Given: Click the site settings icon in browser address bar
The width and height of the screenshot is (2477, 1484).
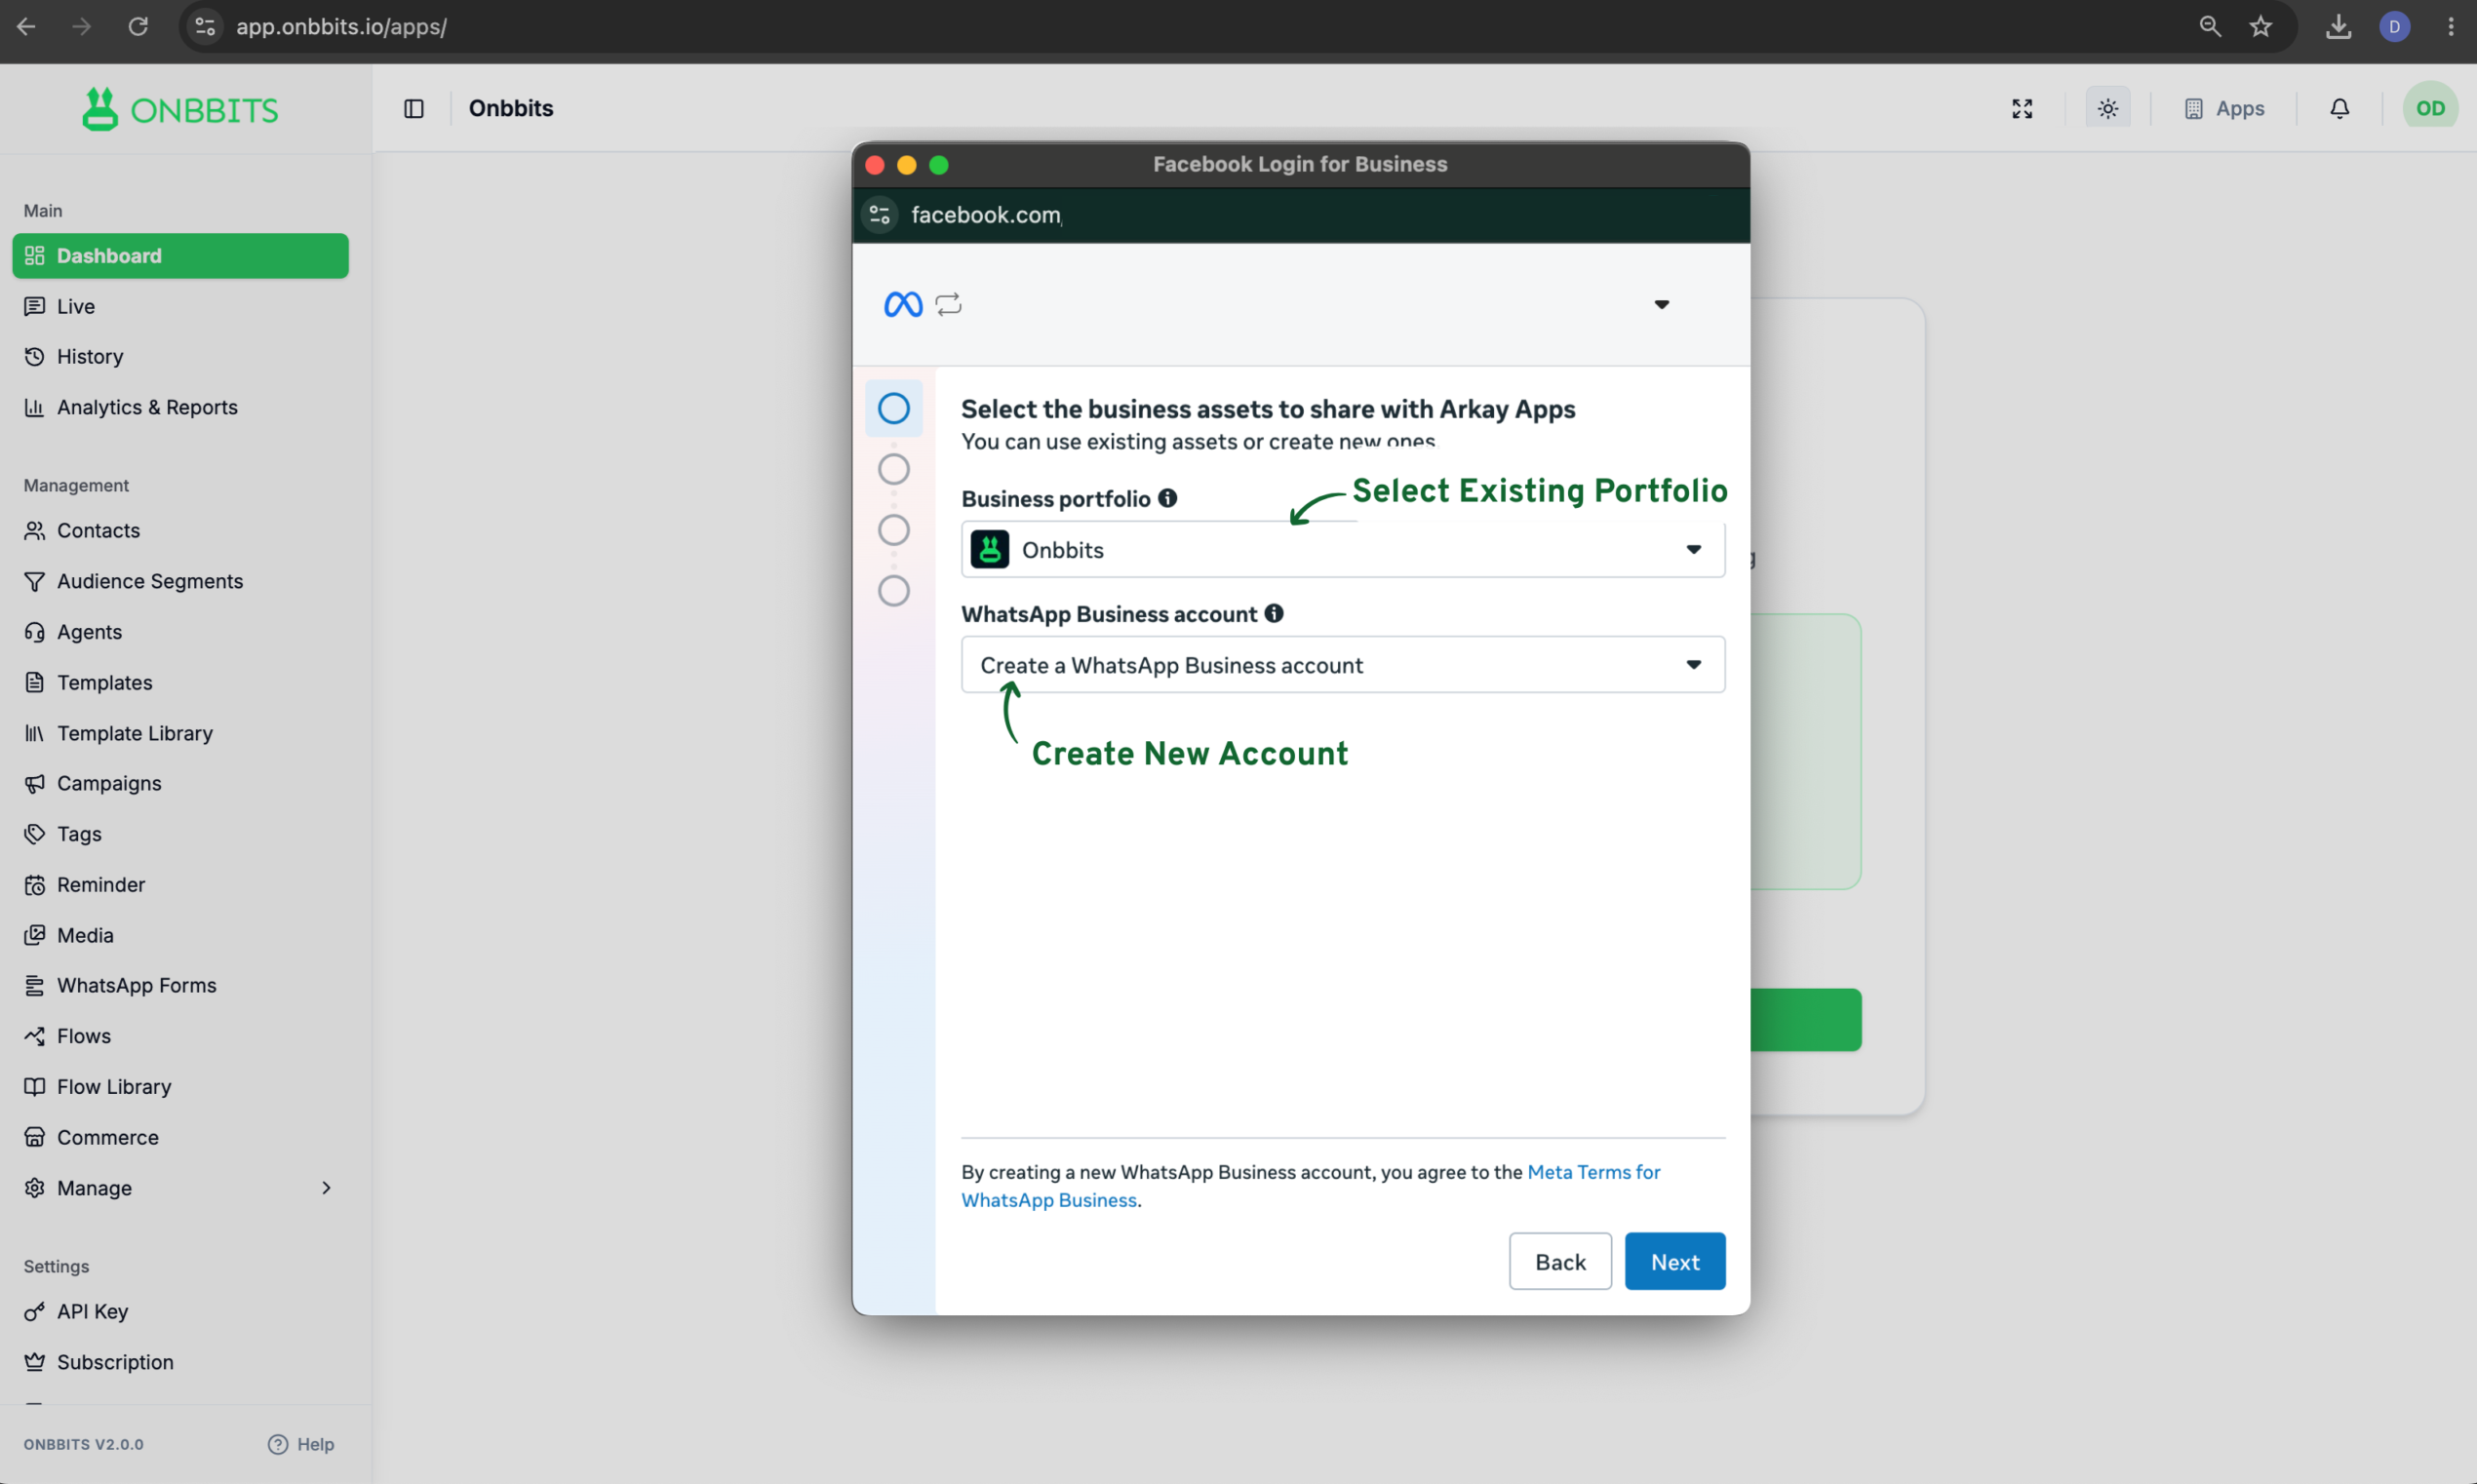Looking at the screenshot, I should [205, 26].
